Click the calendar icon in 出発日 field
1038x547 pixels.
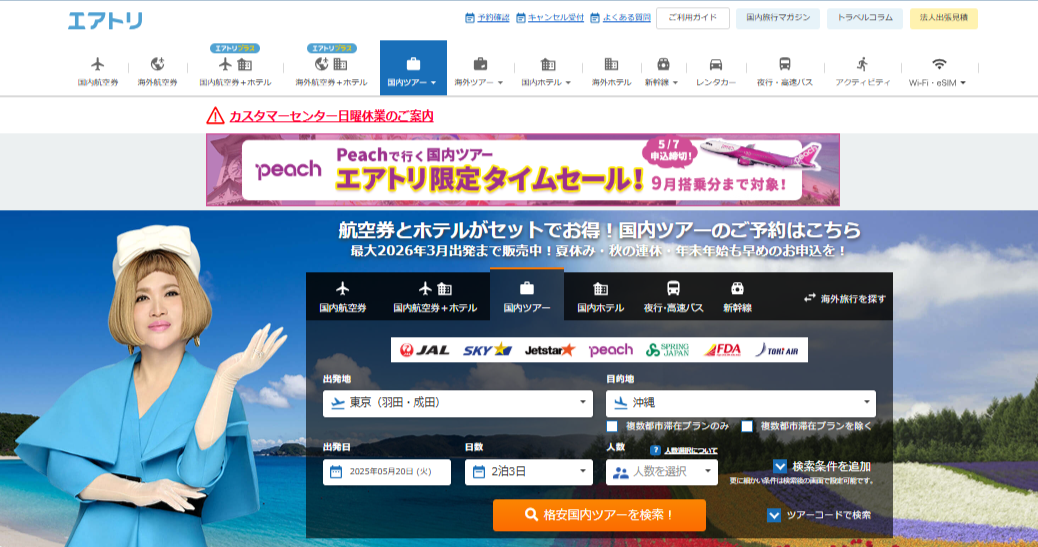336,472
